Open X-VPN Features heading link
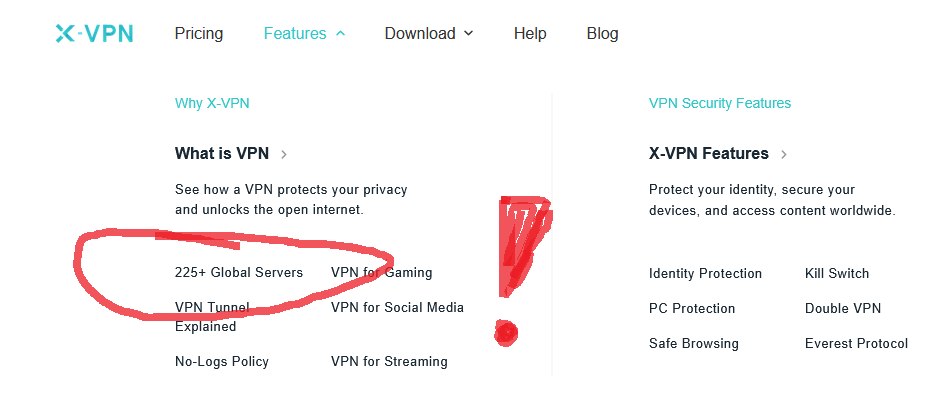The height and width of the screenshot is (400, 936). tap(709, 153)
